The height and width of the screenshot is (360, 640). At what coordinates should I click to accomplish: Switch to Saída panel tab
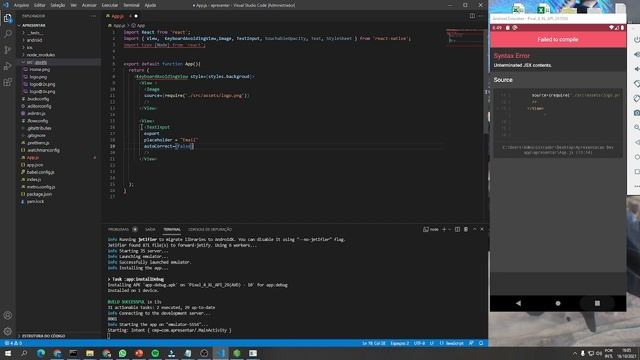[150, 229]
